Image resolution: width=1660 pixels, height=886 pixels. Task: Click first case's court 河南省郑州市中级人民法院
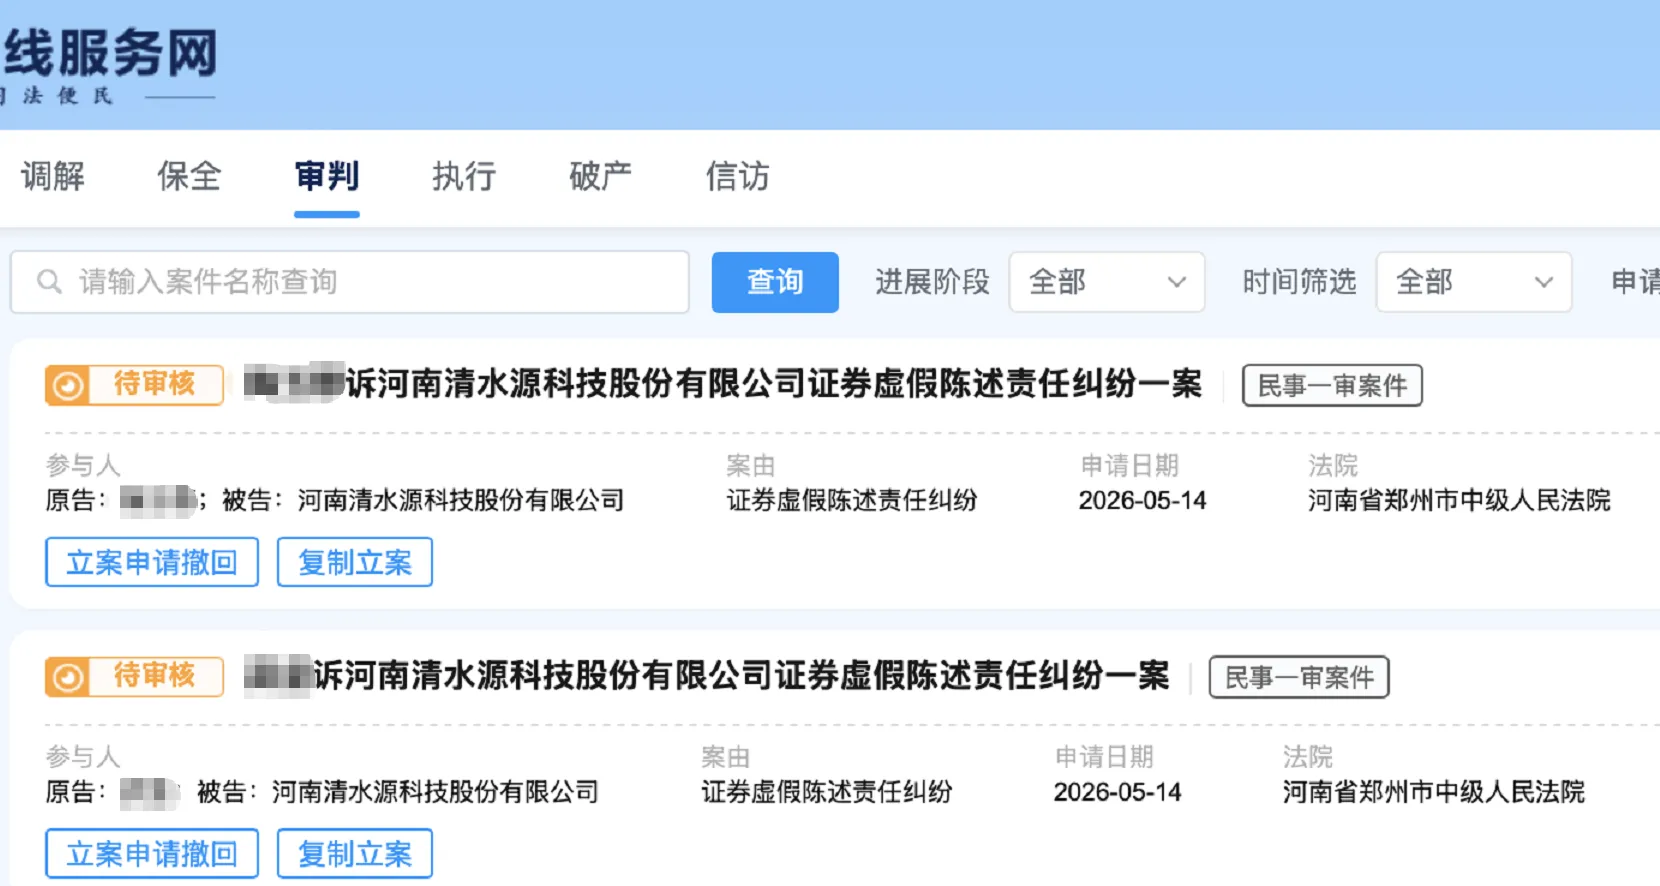[x=1459, y=500]
